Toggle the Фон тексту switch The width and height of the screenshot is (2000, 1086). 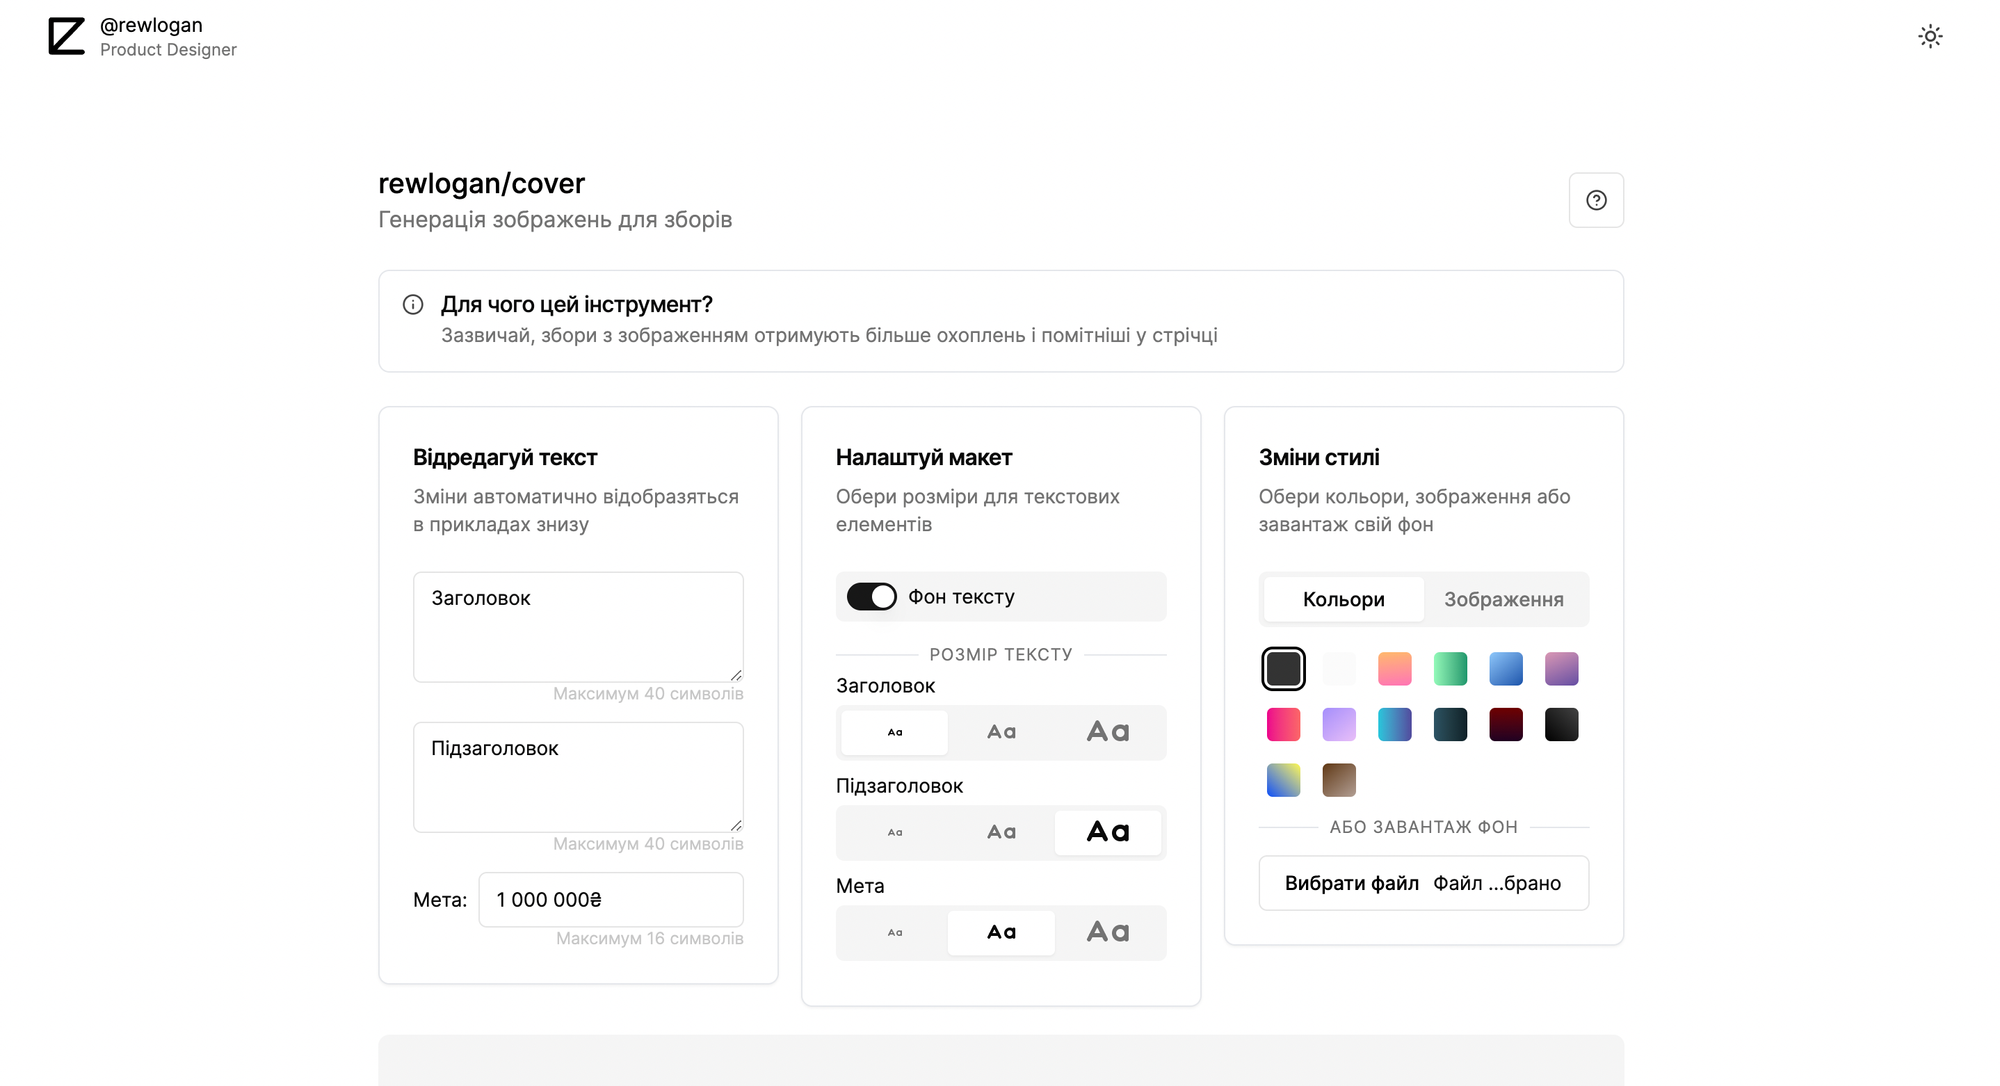[871, 597]
